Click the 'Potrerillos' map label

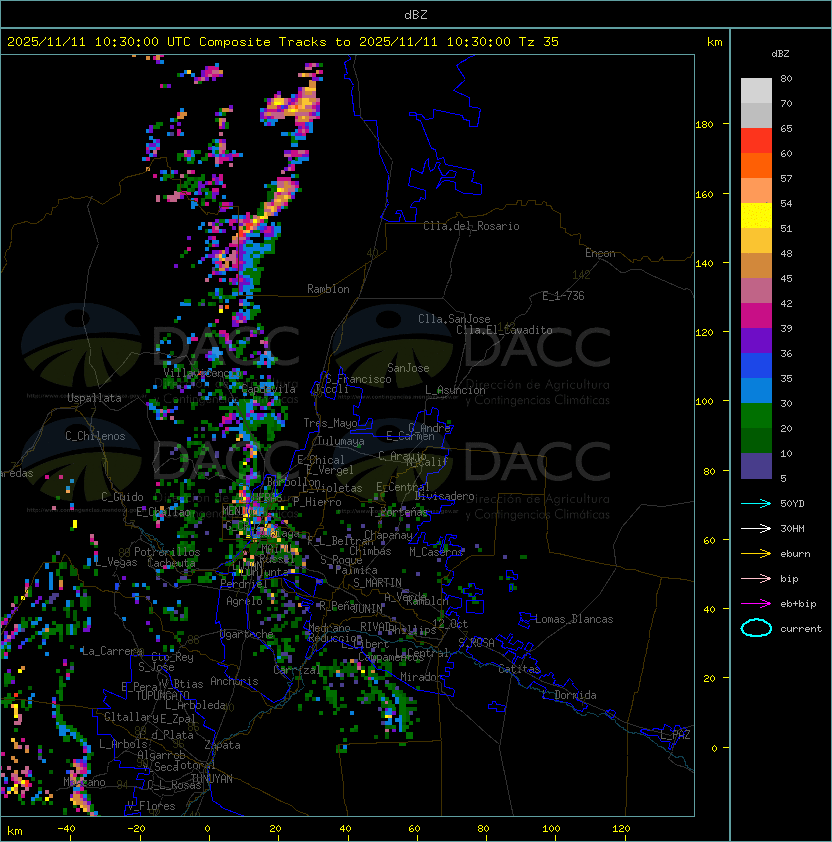(167, 552)
